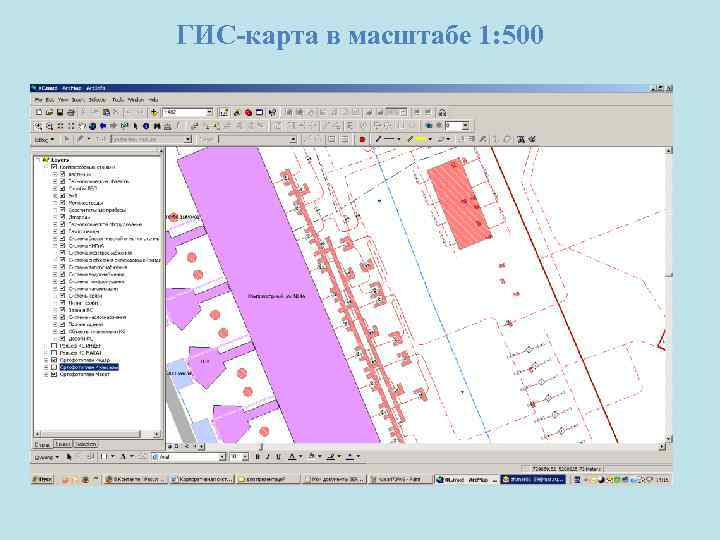Collapse the Слои data frame node
720x540 pixels.
pyautogui.click(x=39, y=160)
